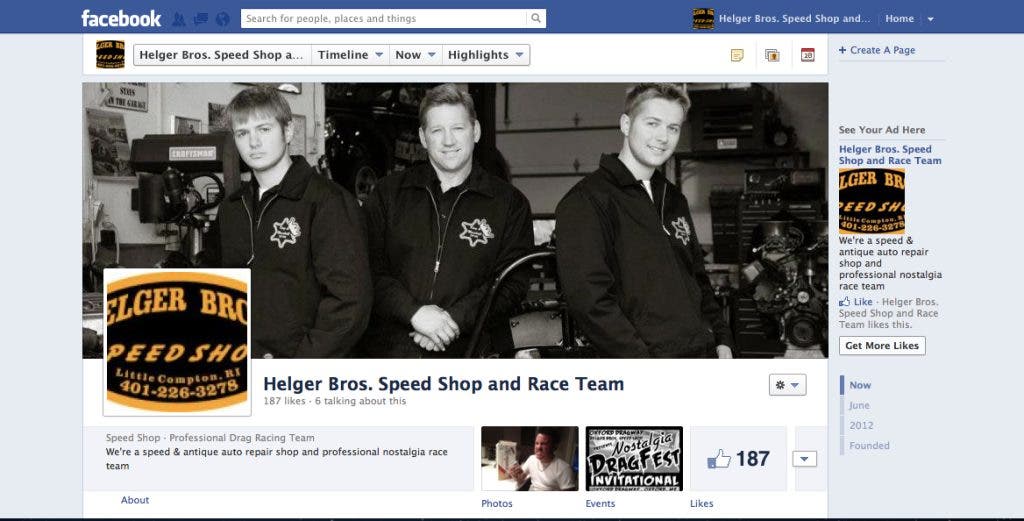The image size is (1024, 521).
Task: Click small page logo in sticky header
Action: (110, 54)
